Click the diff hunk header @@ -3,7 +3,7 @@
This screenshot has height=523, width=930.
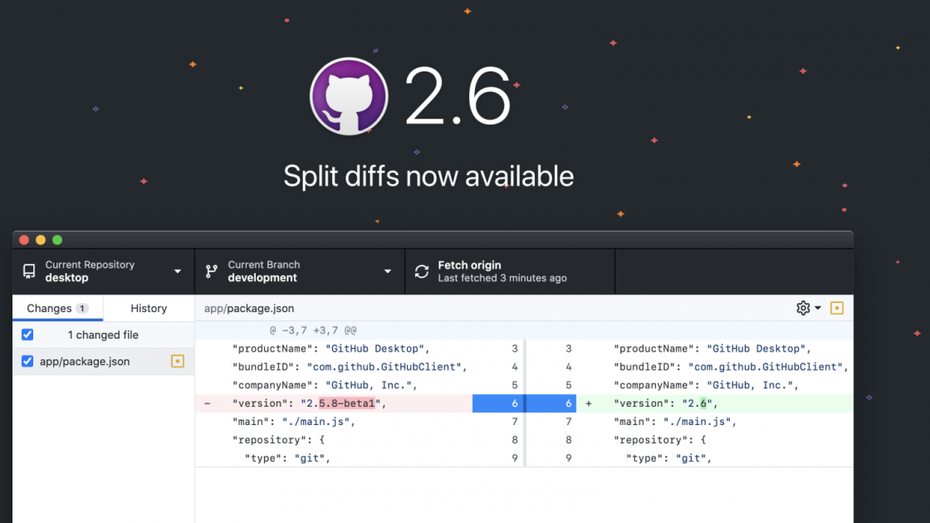pyautogui.click(x=313, y=330)
